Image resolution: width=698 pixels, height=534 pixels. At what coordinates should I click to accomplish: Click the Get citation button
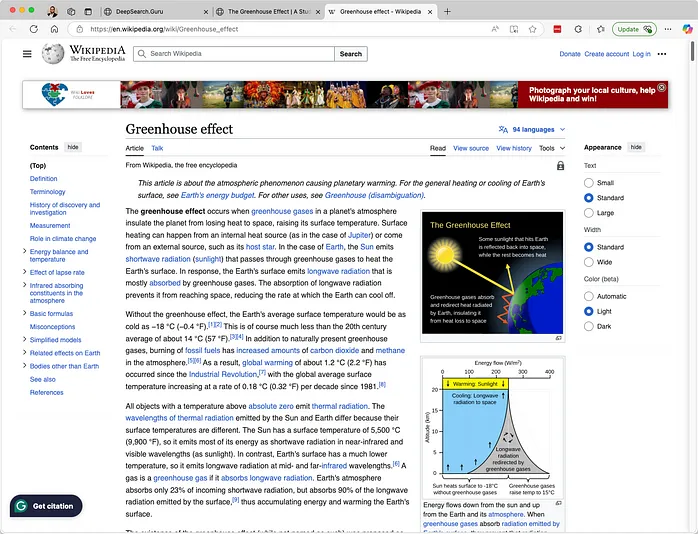click(x=45, y=507)
